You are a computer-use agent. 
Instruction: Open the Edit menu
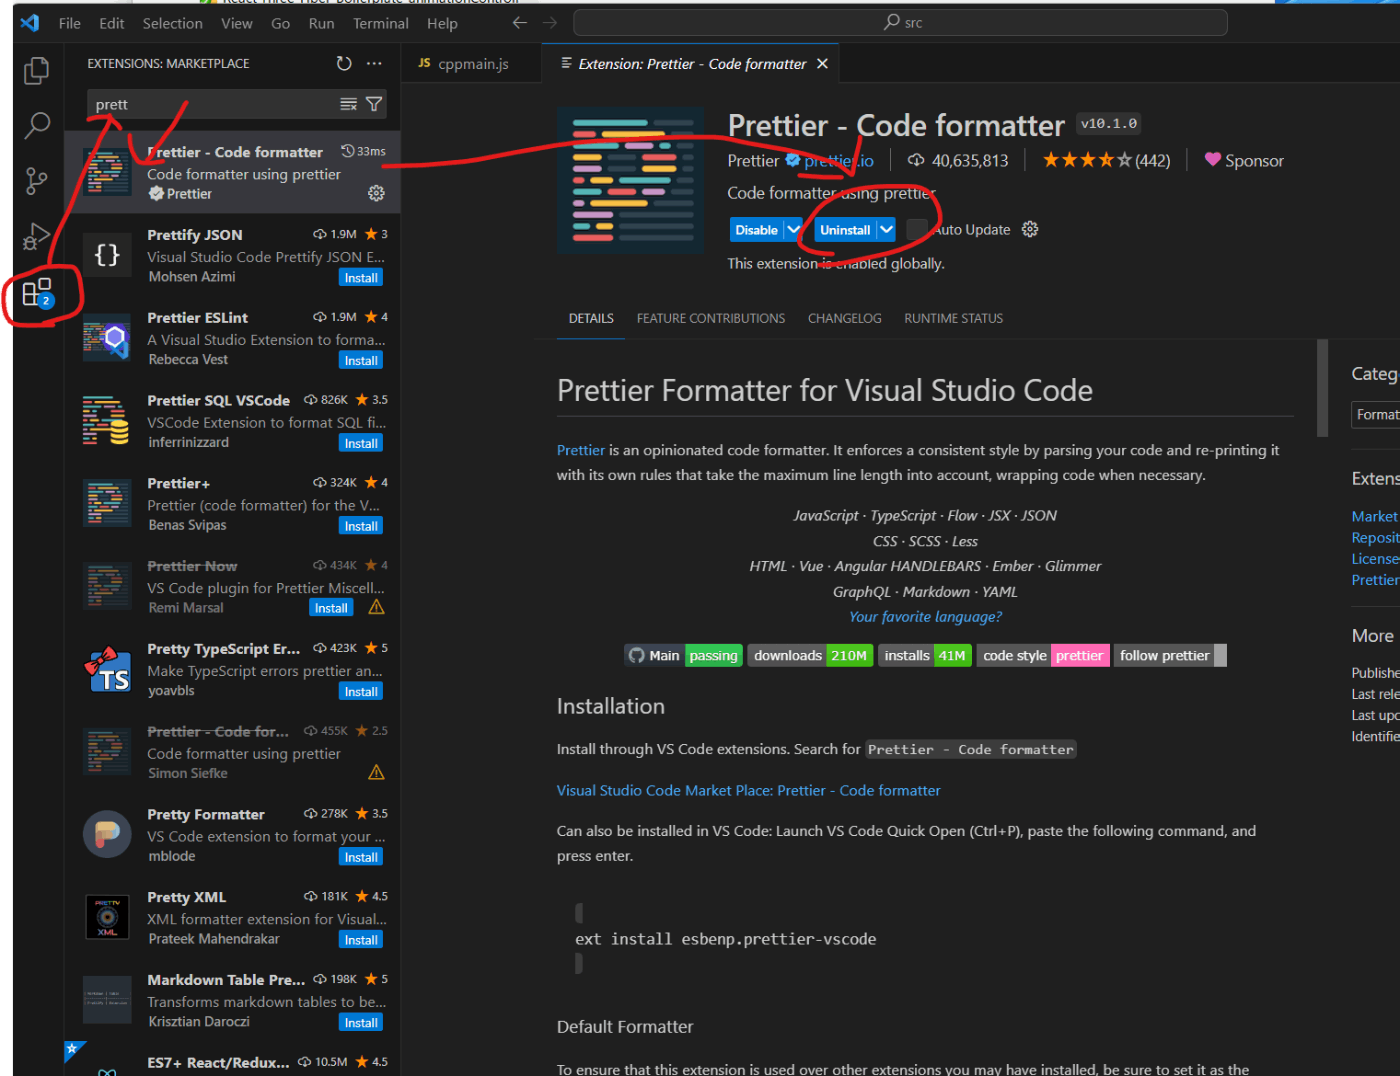click(x=112, y=23)
